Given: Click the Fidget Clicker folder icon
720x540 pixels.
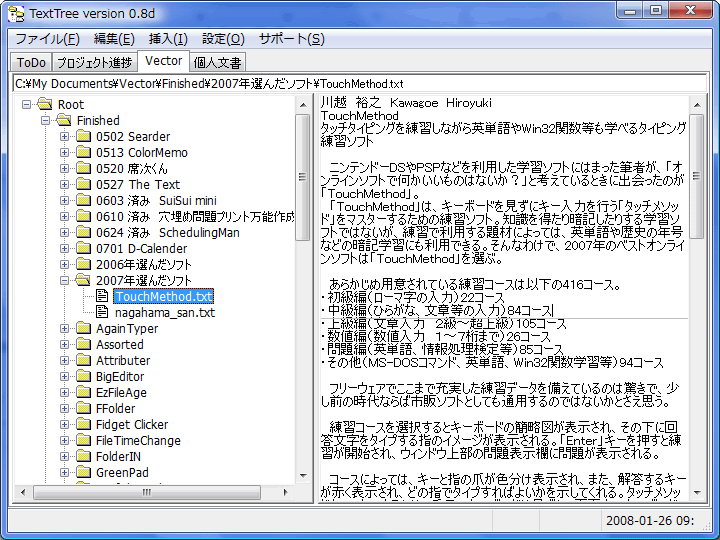Looking at the screenshot, I should (x=83, y=424).
